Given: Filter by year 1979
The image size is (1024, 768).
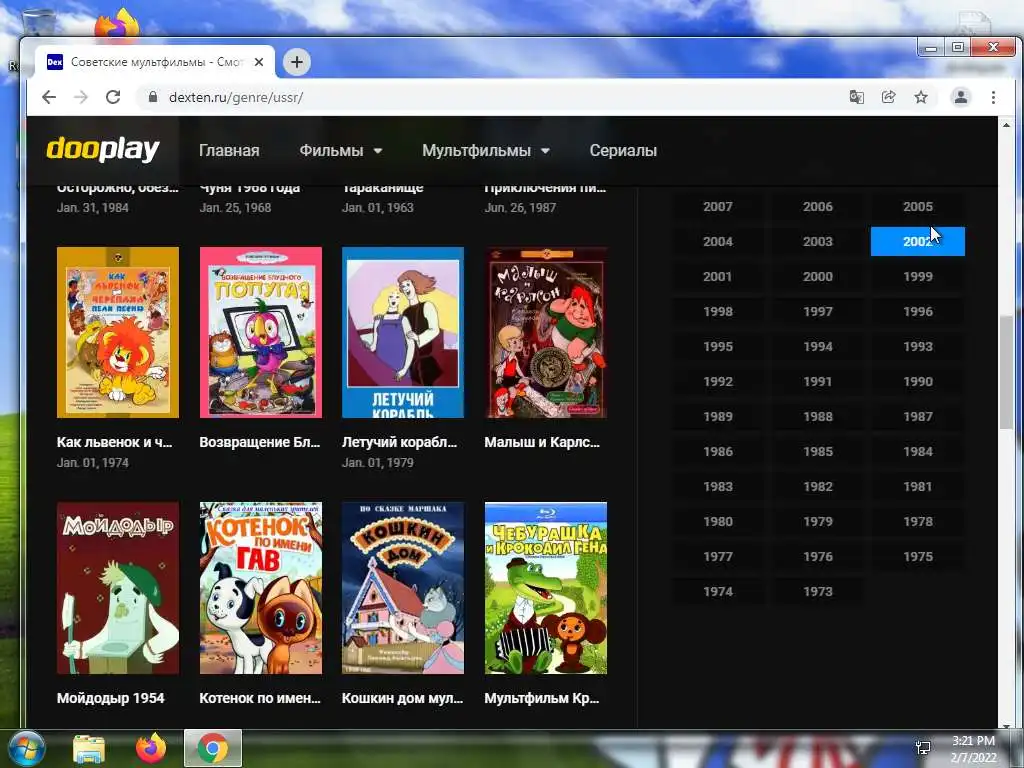Looking at the screenshot, I should point(818,522).
